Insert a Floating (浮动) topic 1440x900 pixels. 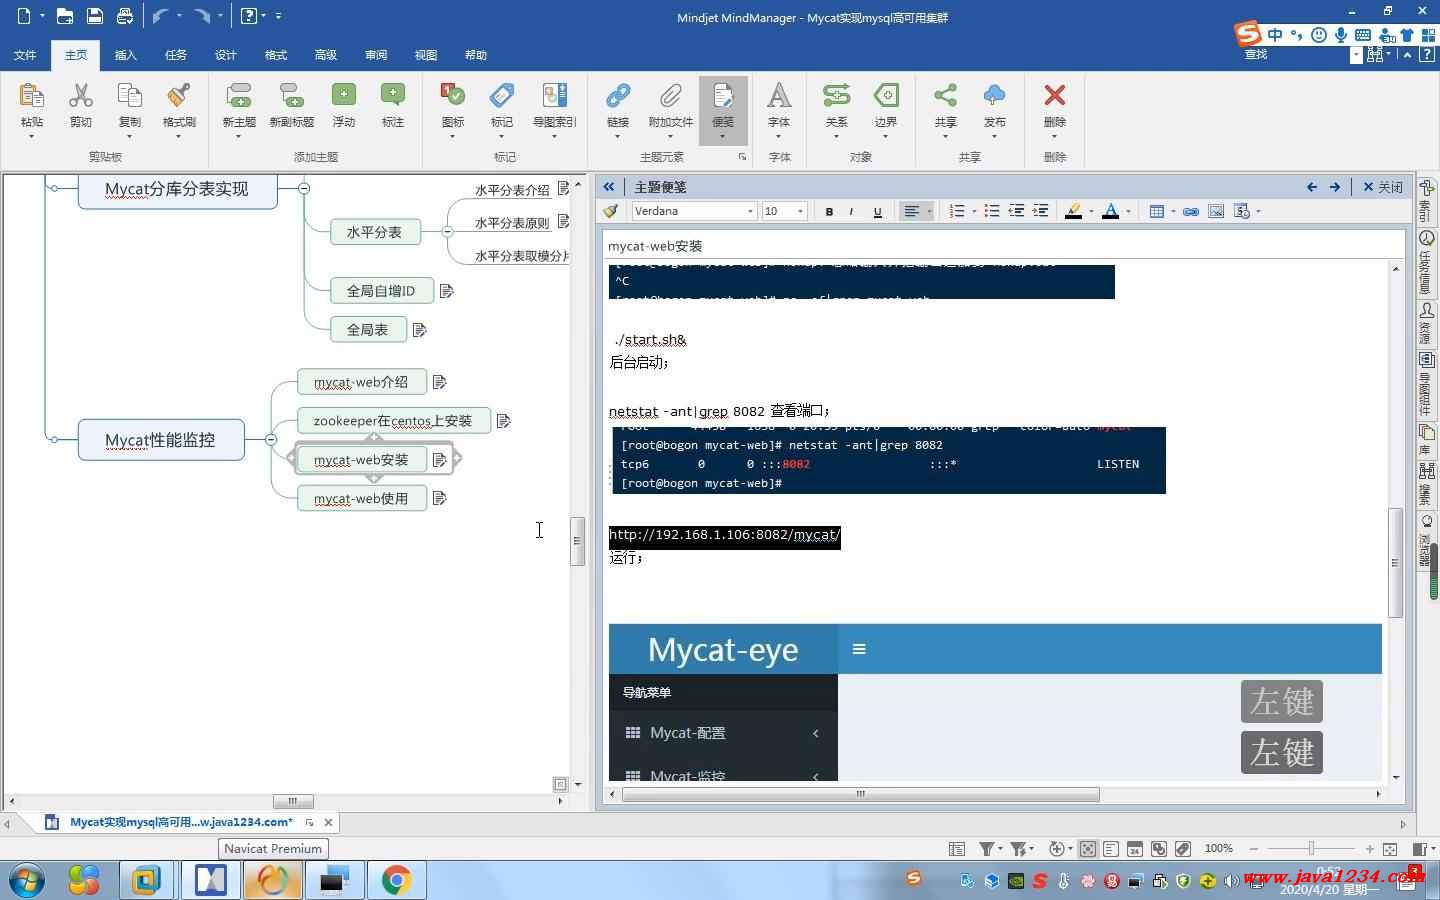(344, 96)
